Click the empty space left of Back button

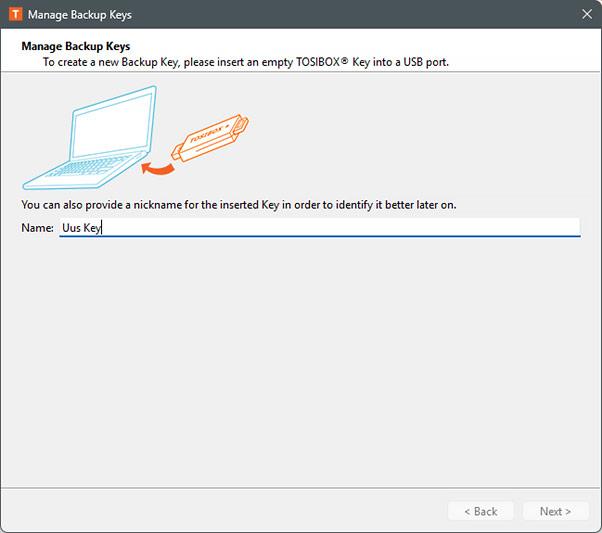[220, 511]
